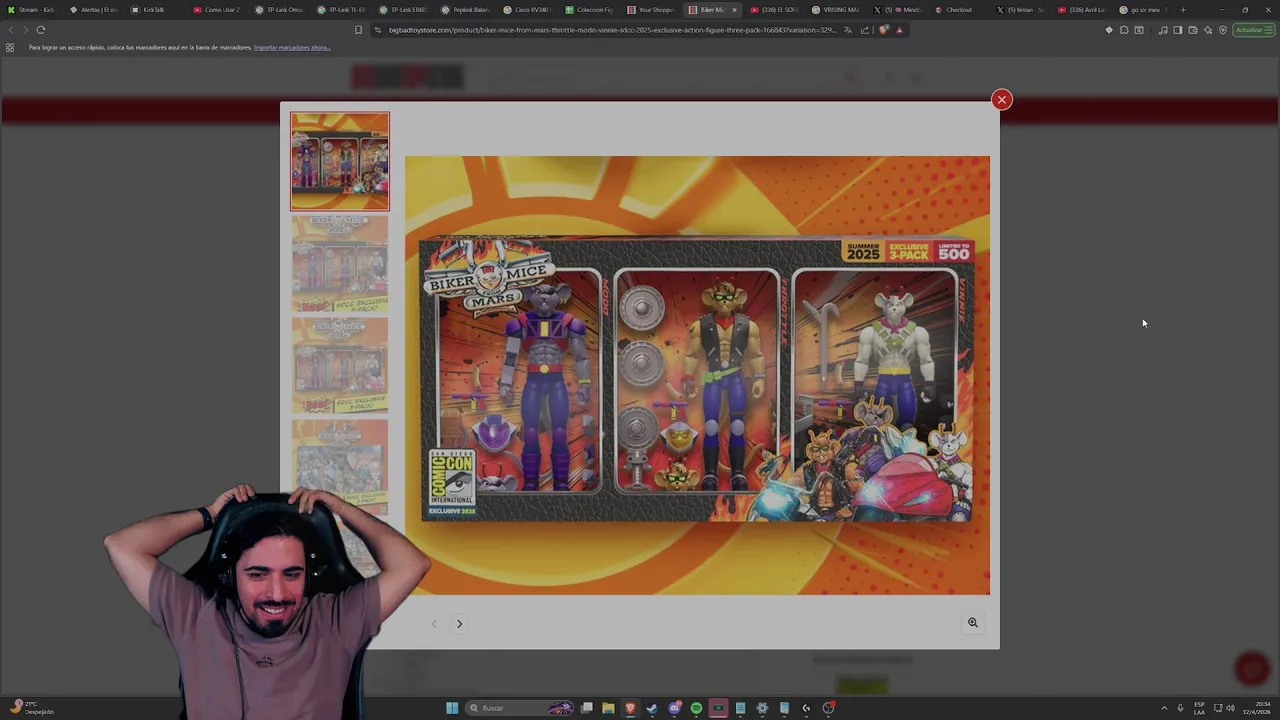
Task: Open the volume control in system tray
Action: [1230, 708]
